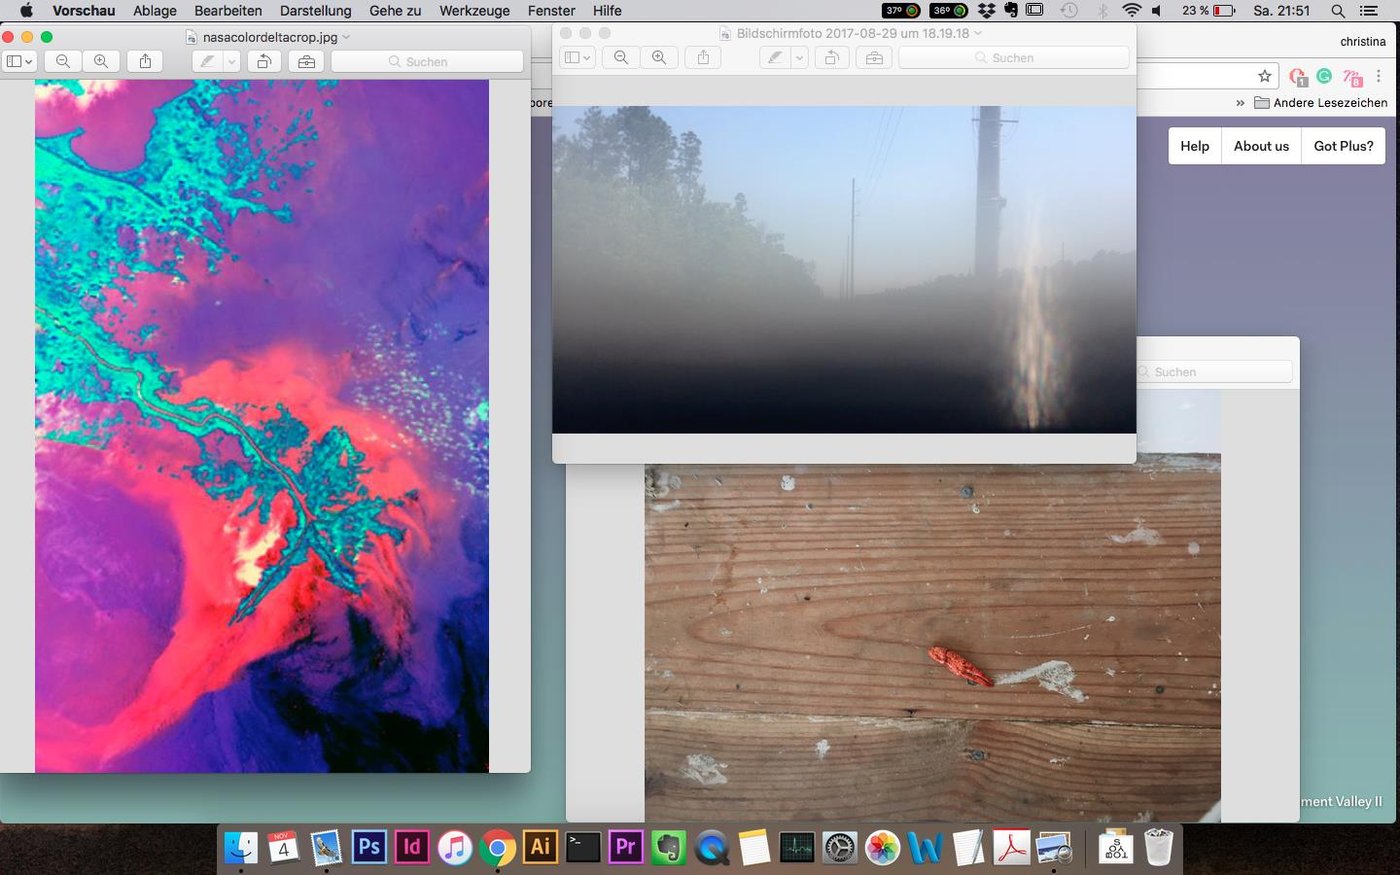
Task: Rotate the nasacolordeltacrop.jpg image left
Action: [x=264, y=61]
